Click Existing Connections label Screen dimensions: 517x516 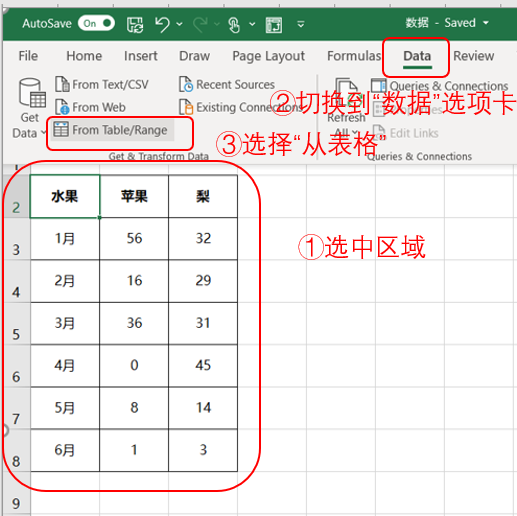pos(249,107)
